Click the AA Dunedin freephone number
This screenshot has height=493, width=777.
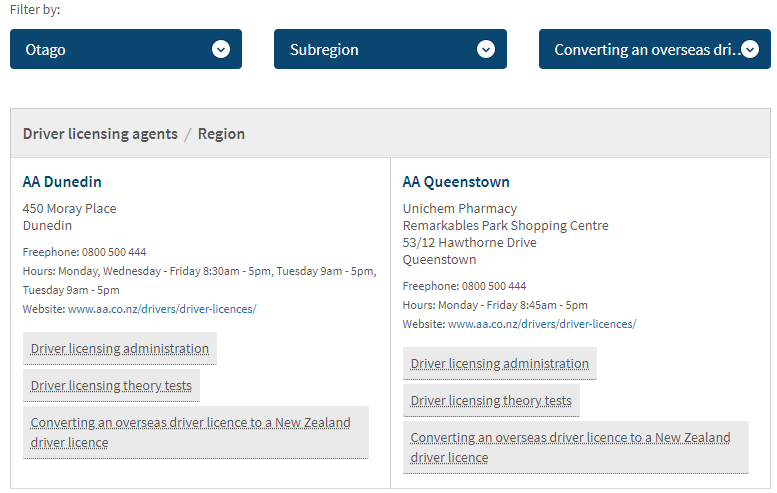click(114, 252)
